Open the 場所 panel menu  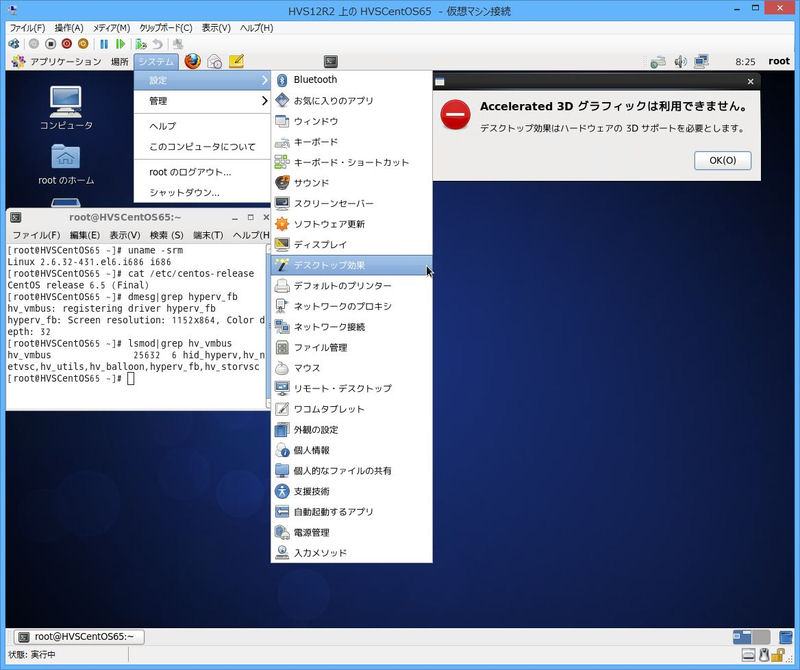(x=119, y=61)
